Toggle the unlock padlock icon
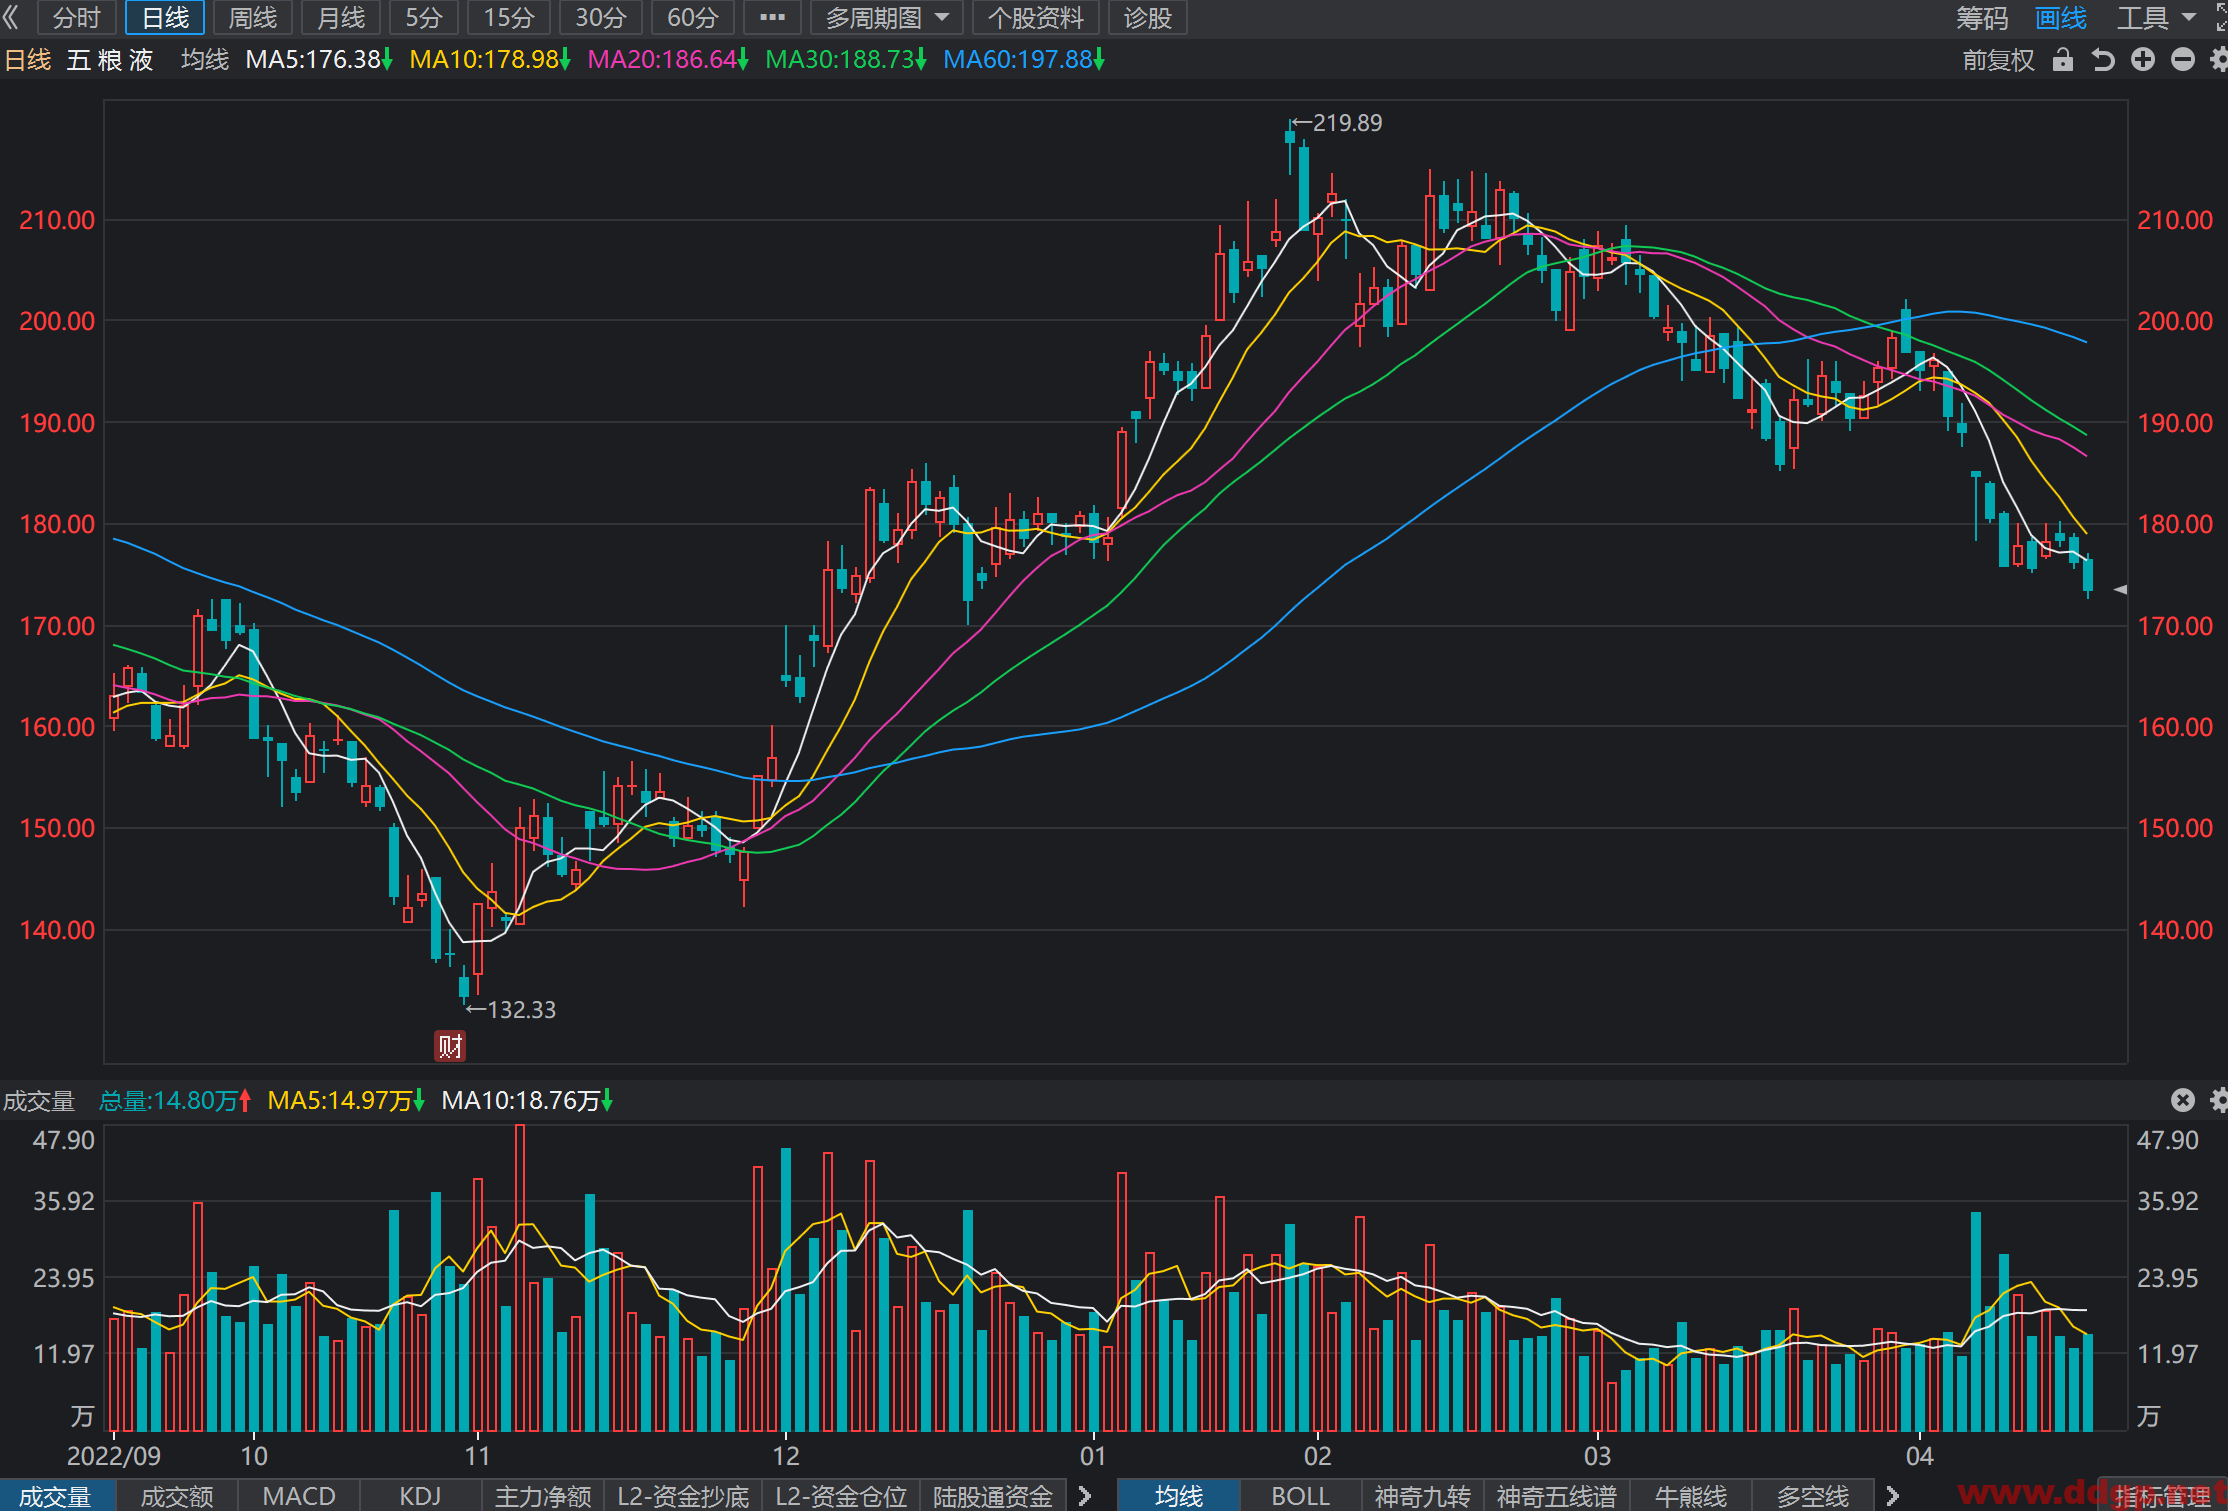 point(2062,60)
